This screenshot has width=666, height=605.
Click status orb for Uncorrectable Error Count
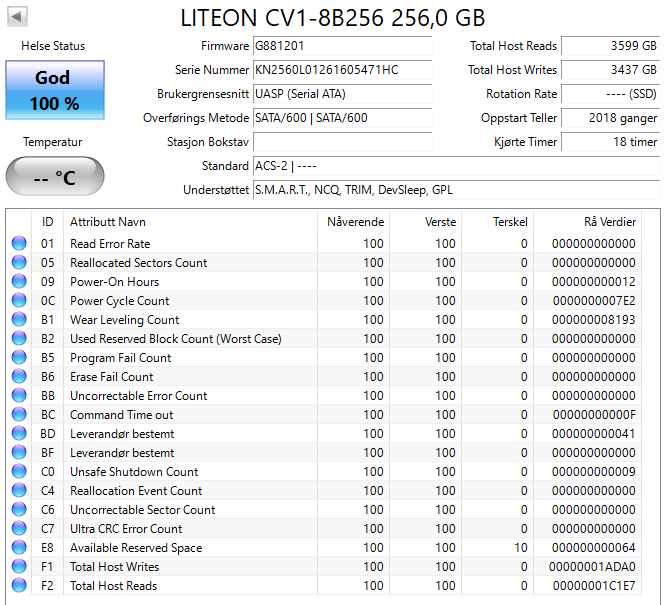pyautogui.click(x=19, y=396)
